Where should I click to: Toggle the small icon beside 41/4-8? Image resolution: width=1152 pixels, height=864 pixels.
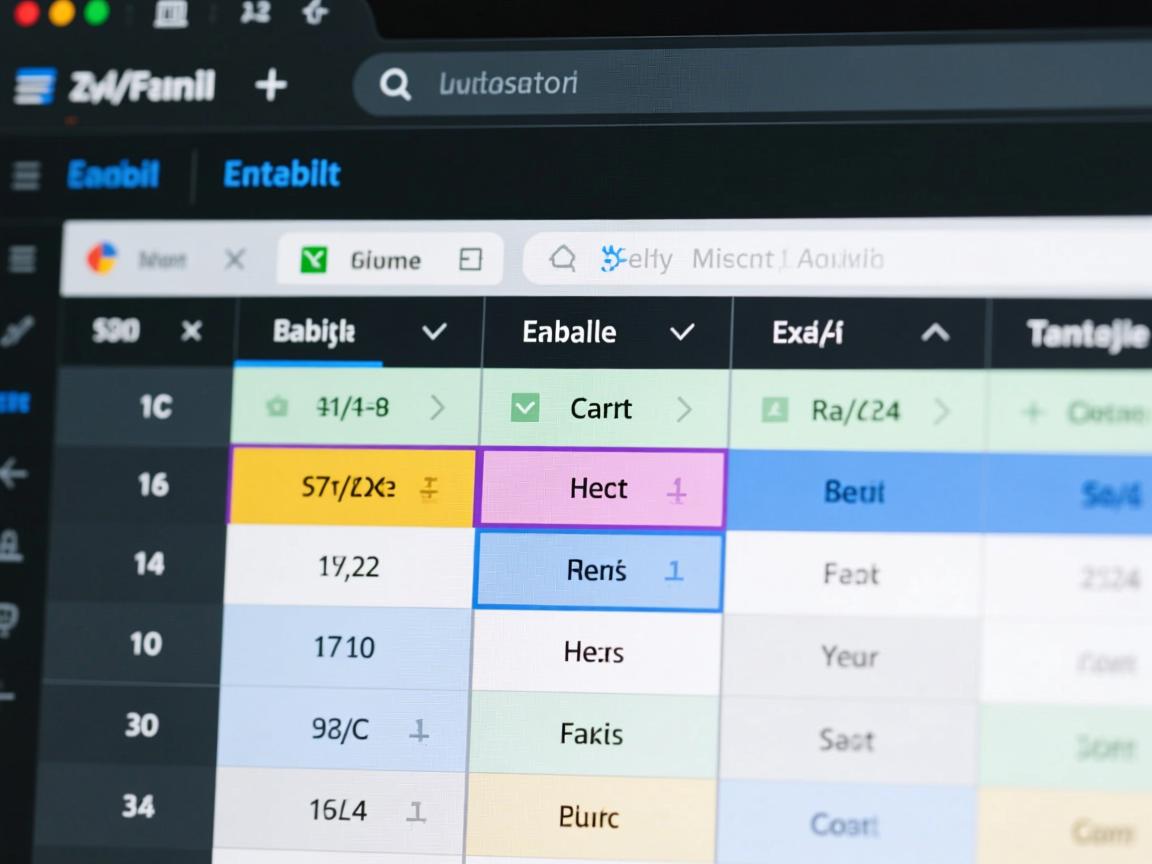pyautogui.click(x=276, y=408)
